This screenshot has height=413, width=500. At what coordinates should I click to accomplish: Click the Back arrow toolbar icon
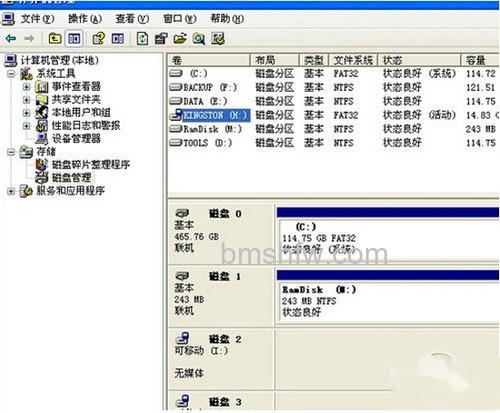pos(11,38)
